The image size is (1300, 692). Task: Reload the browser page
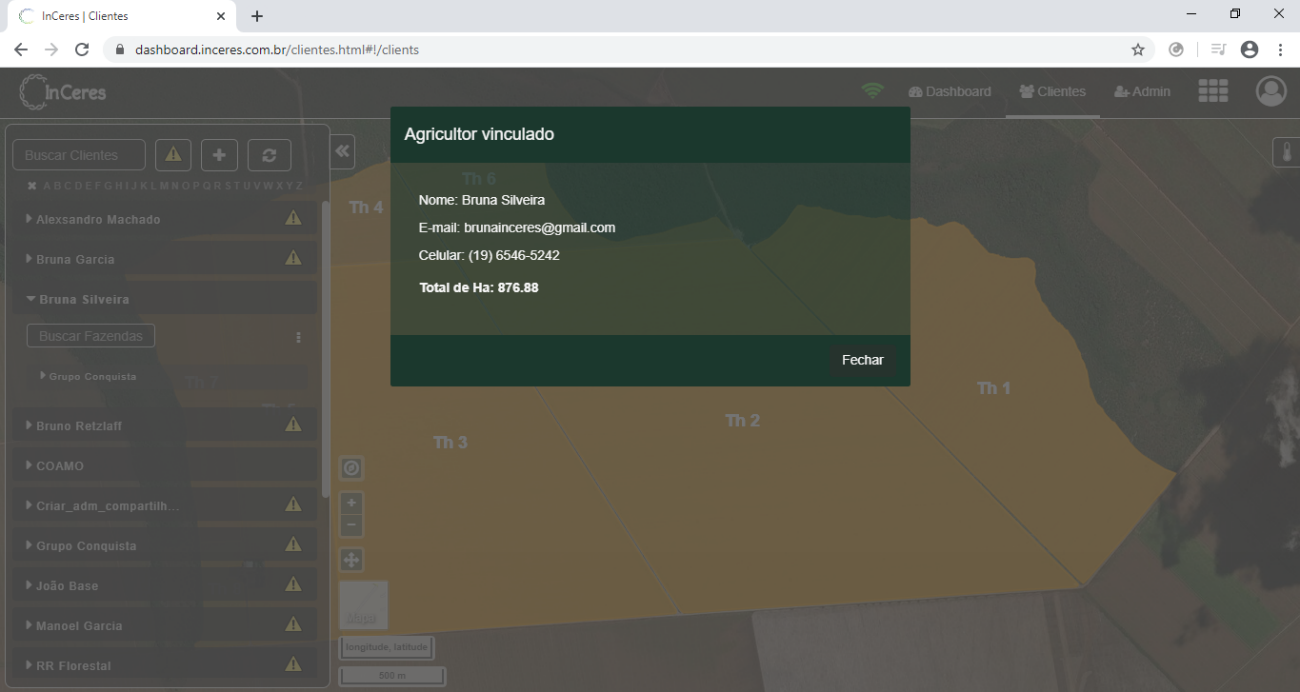tap(82, 49)
